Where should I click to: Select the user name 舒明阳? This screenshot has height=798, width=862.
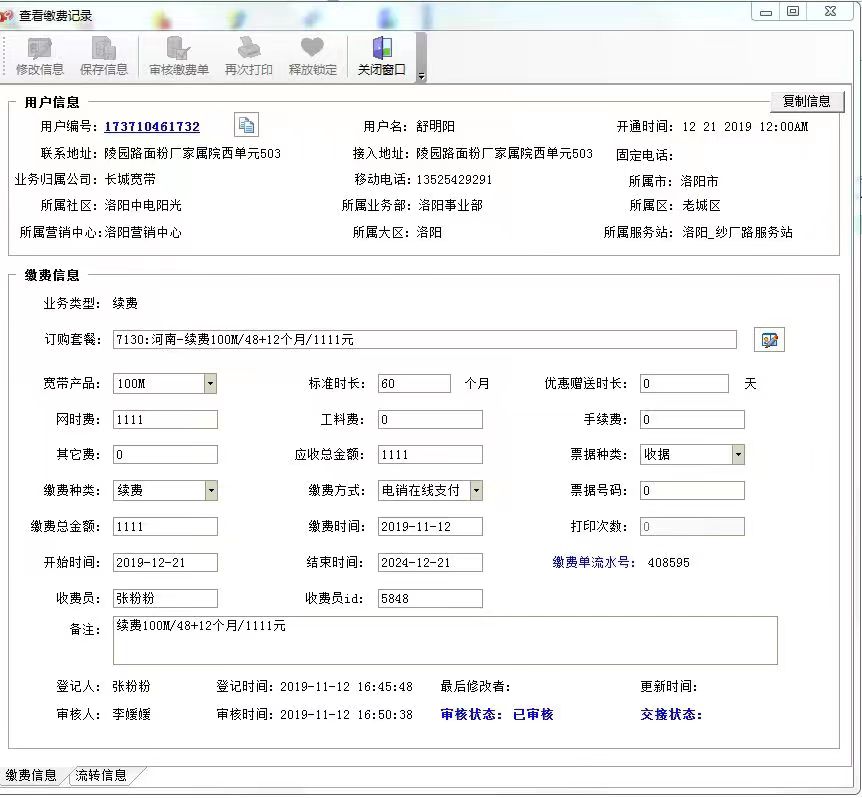(x=435, y=126)
